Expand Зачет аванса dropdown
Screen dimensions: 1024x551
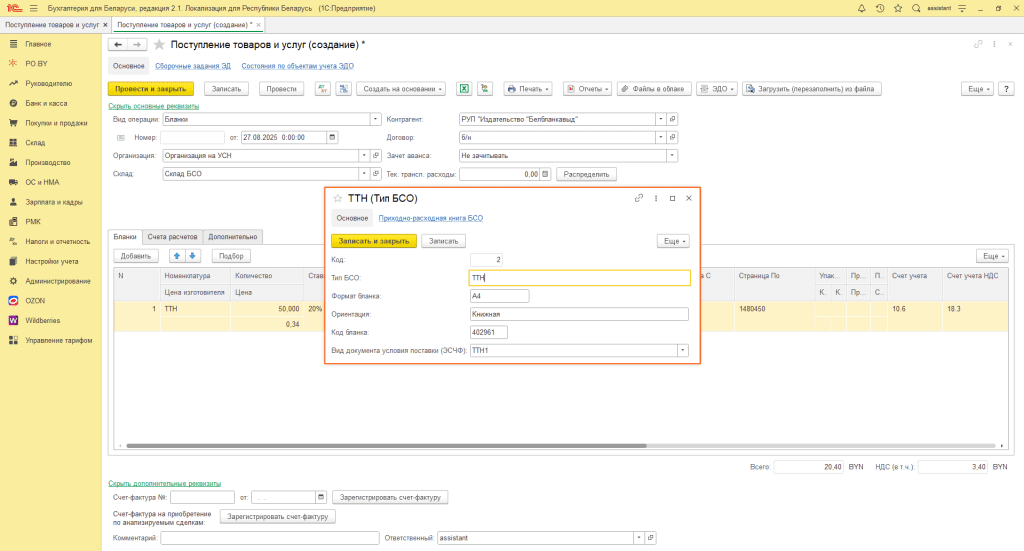(671, 155)
